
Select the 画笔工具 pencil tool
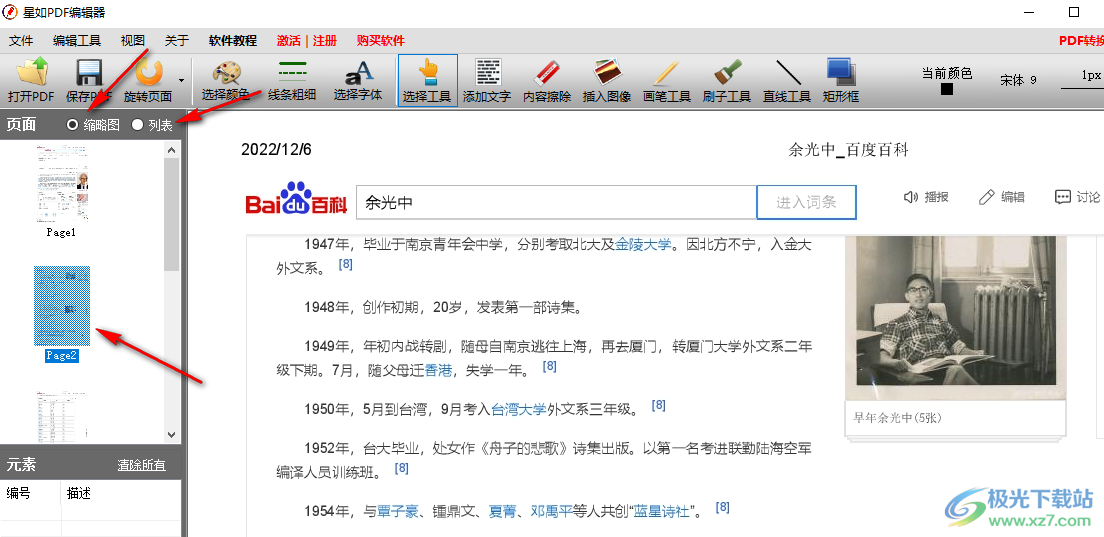pyautogui.click(x=667, y=80)
